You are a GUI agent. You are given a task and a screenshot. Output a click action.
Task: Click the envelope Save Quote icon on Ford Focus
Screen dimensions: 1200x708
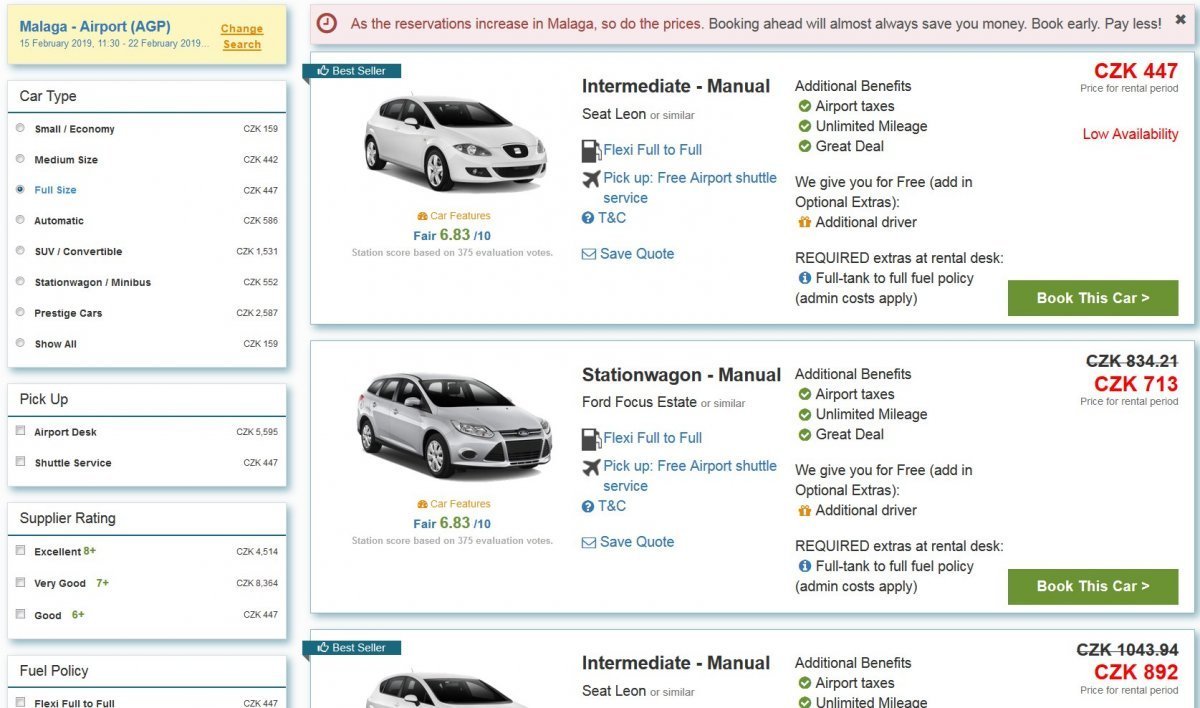[589, 543]
